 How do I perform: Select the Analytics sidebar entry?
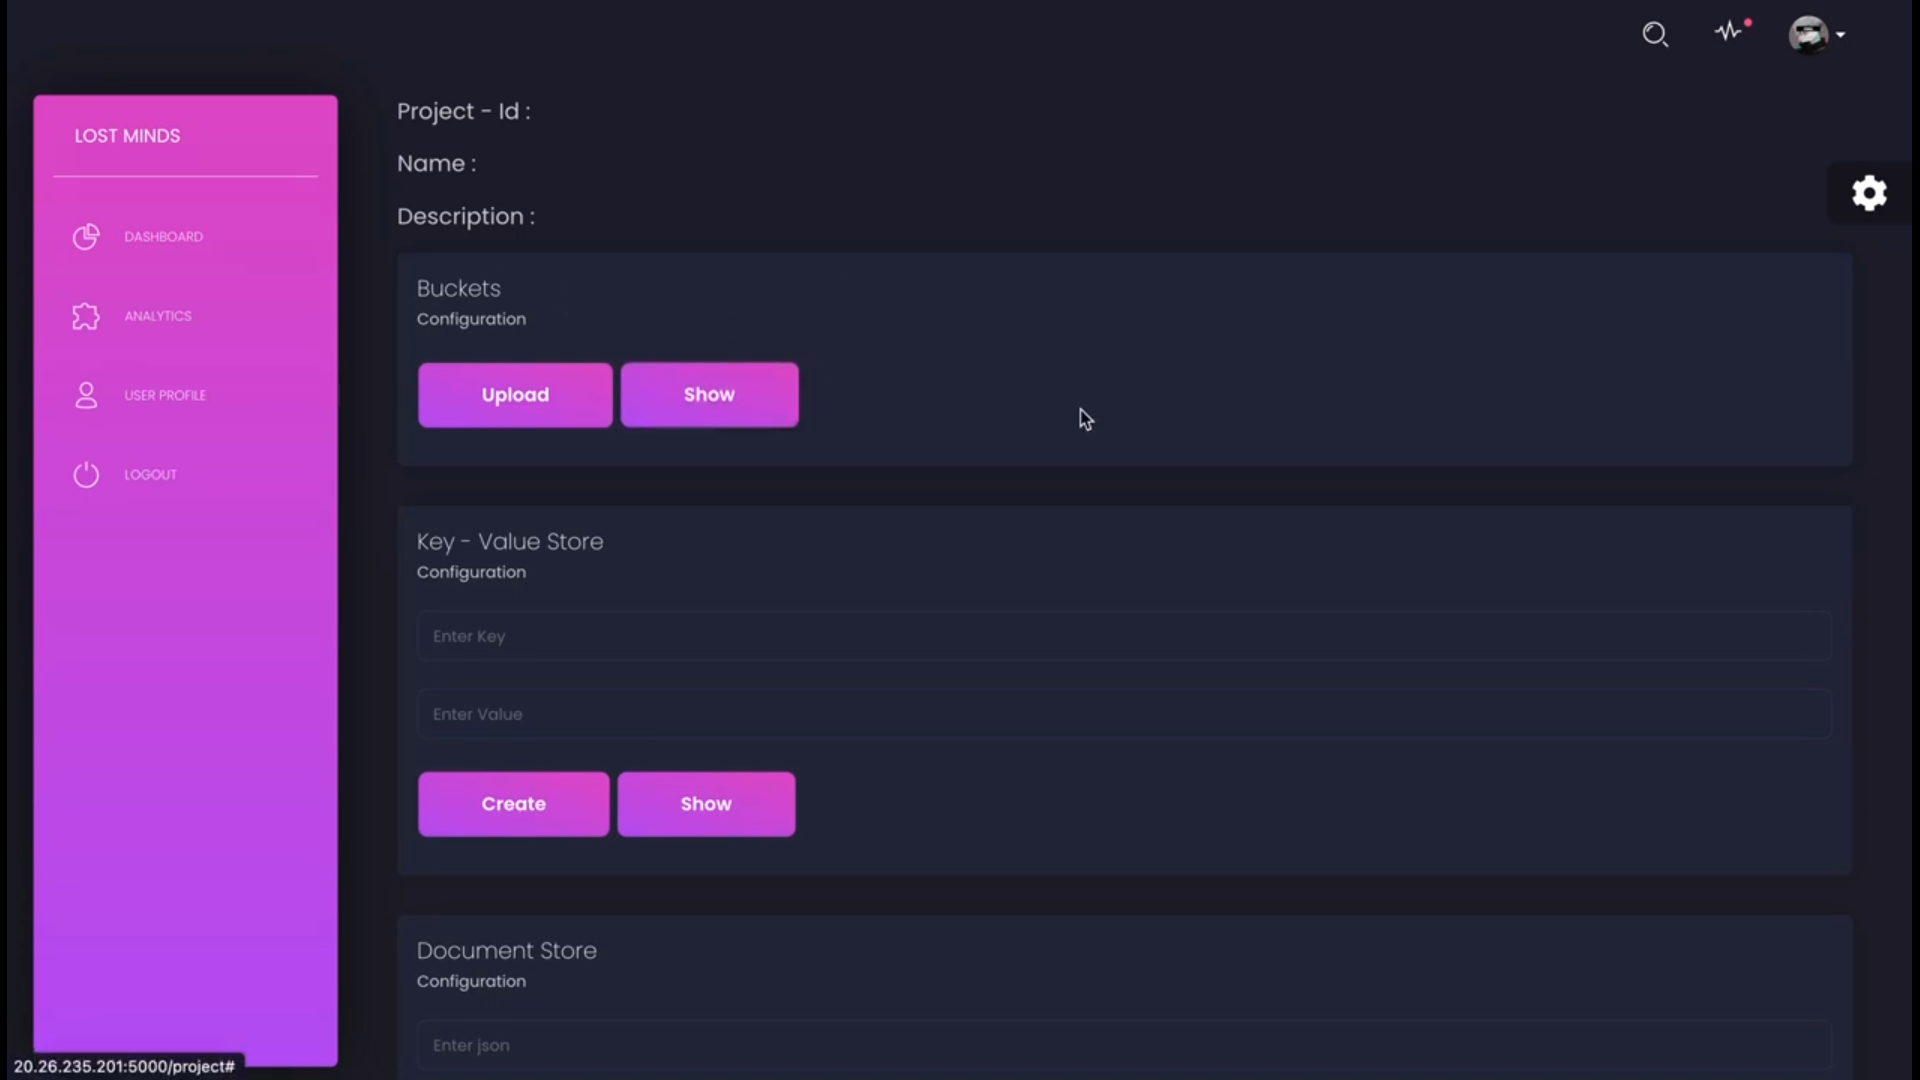[158, 316]
